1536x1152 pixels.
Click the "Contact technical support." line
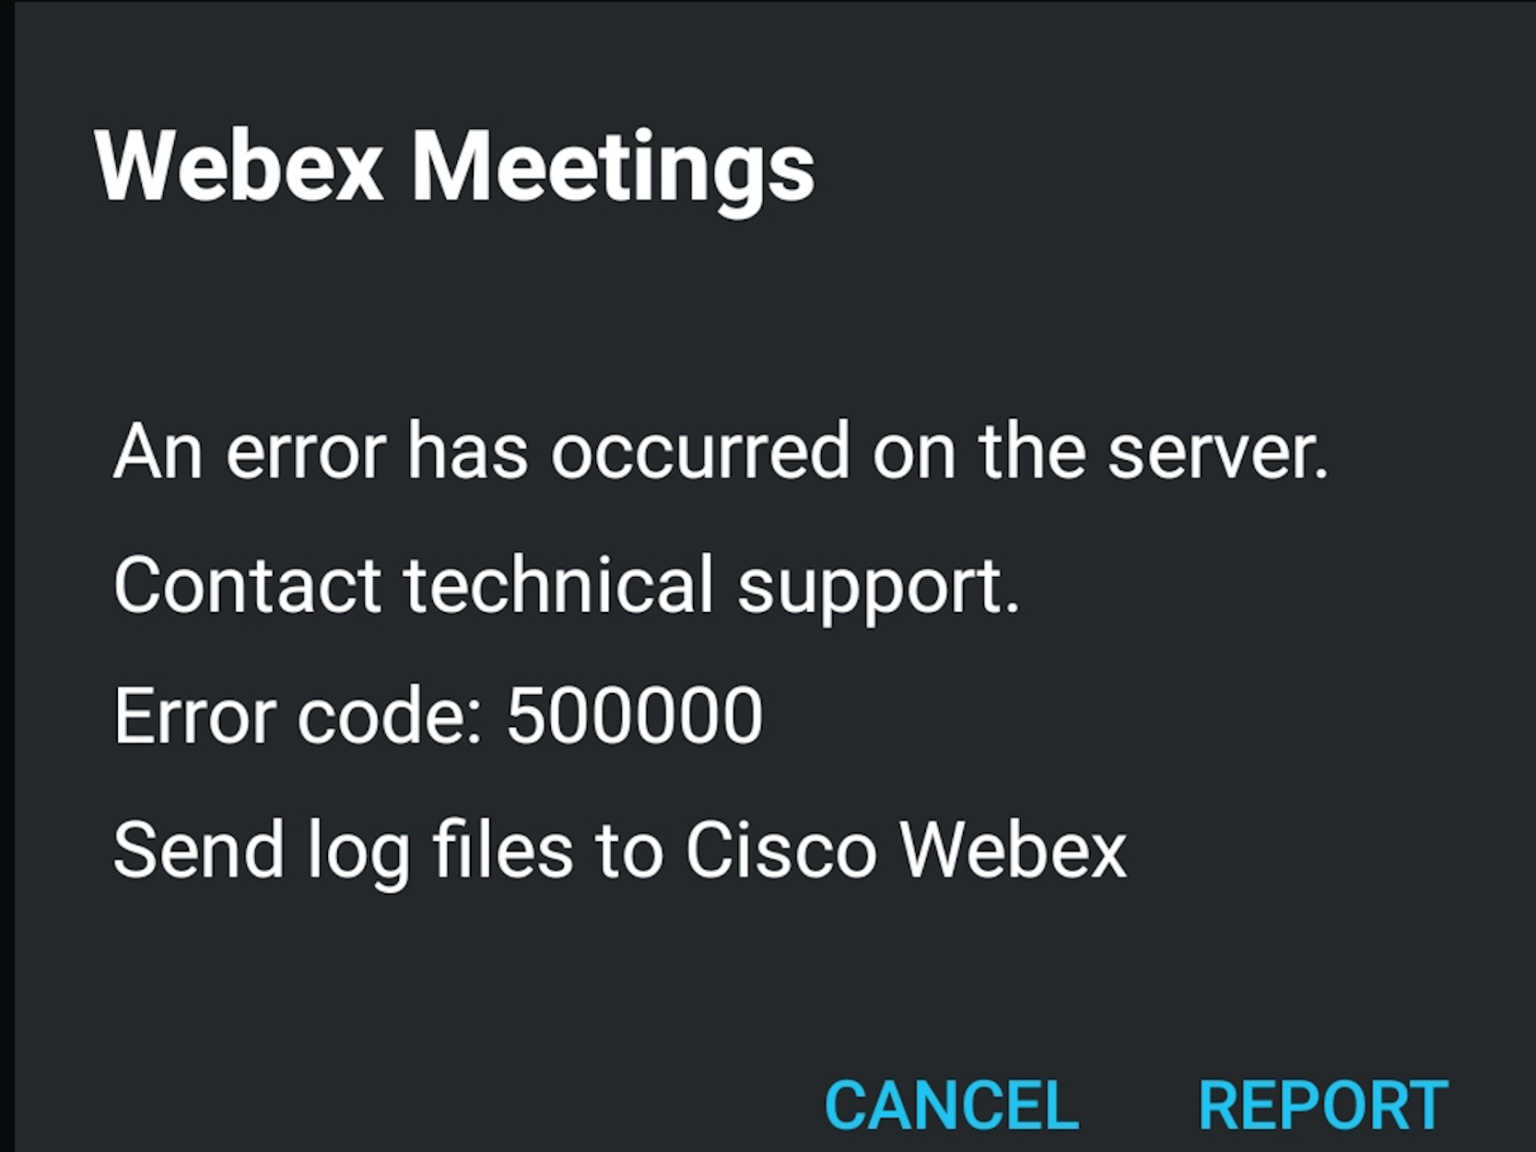point(566,585)
